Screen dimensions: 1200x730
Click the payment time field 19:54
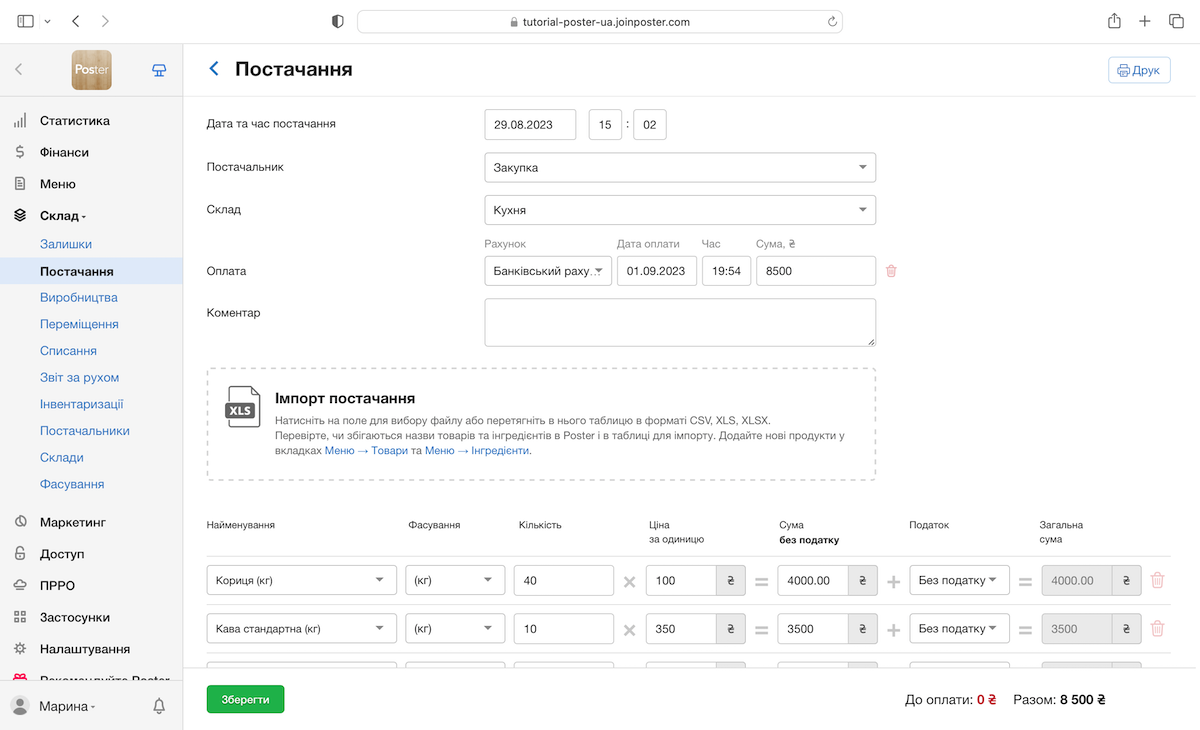click(726, 271)
